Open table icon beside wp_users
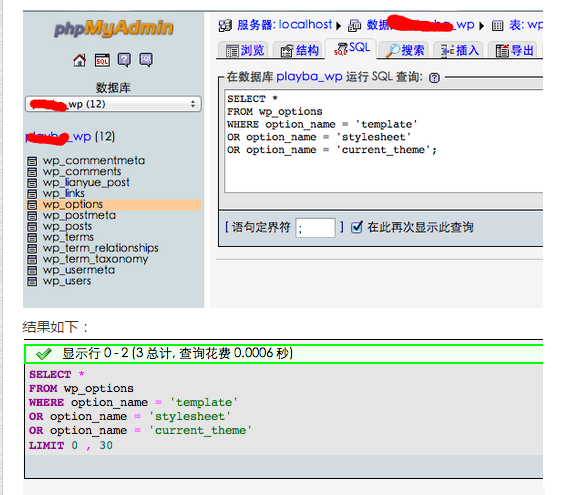 [32, 281]
